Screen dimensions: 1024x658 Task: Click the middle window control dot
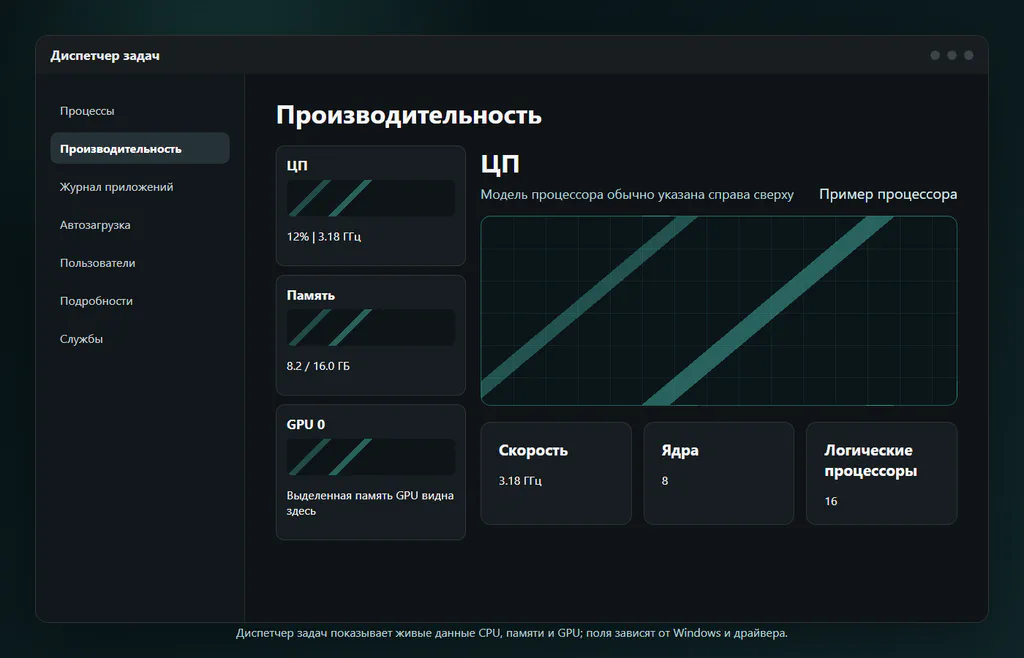[x=952, y=55]
